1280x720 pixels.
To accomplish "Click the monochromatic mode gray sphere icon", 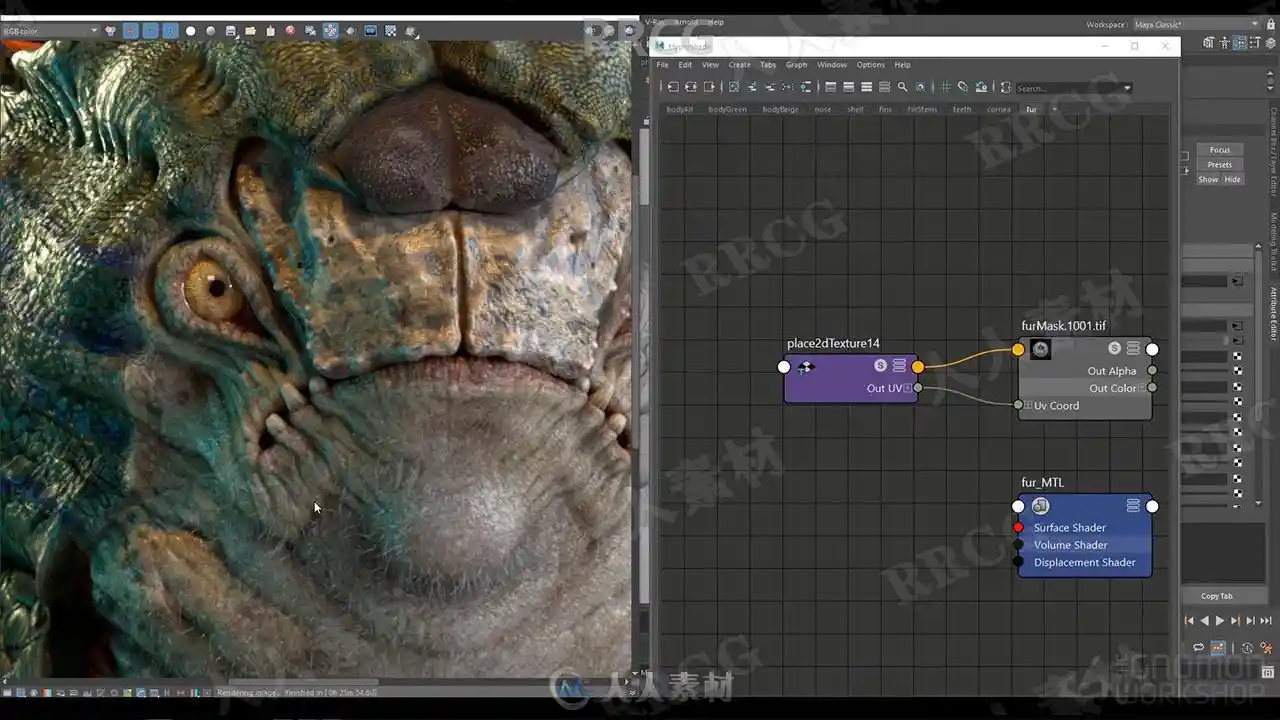I will [x=211, y=31].
